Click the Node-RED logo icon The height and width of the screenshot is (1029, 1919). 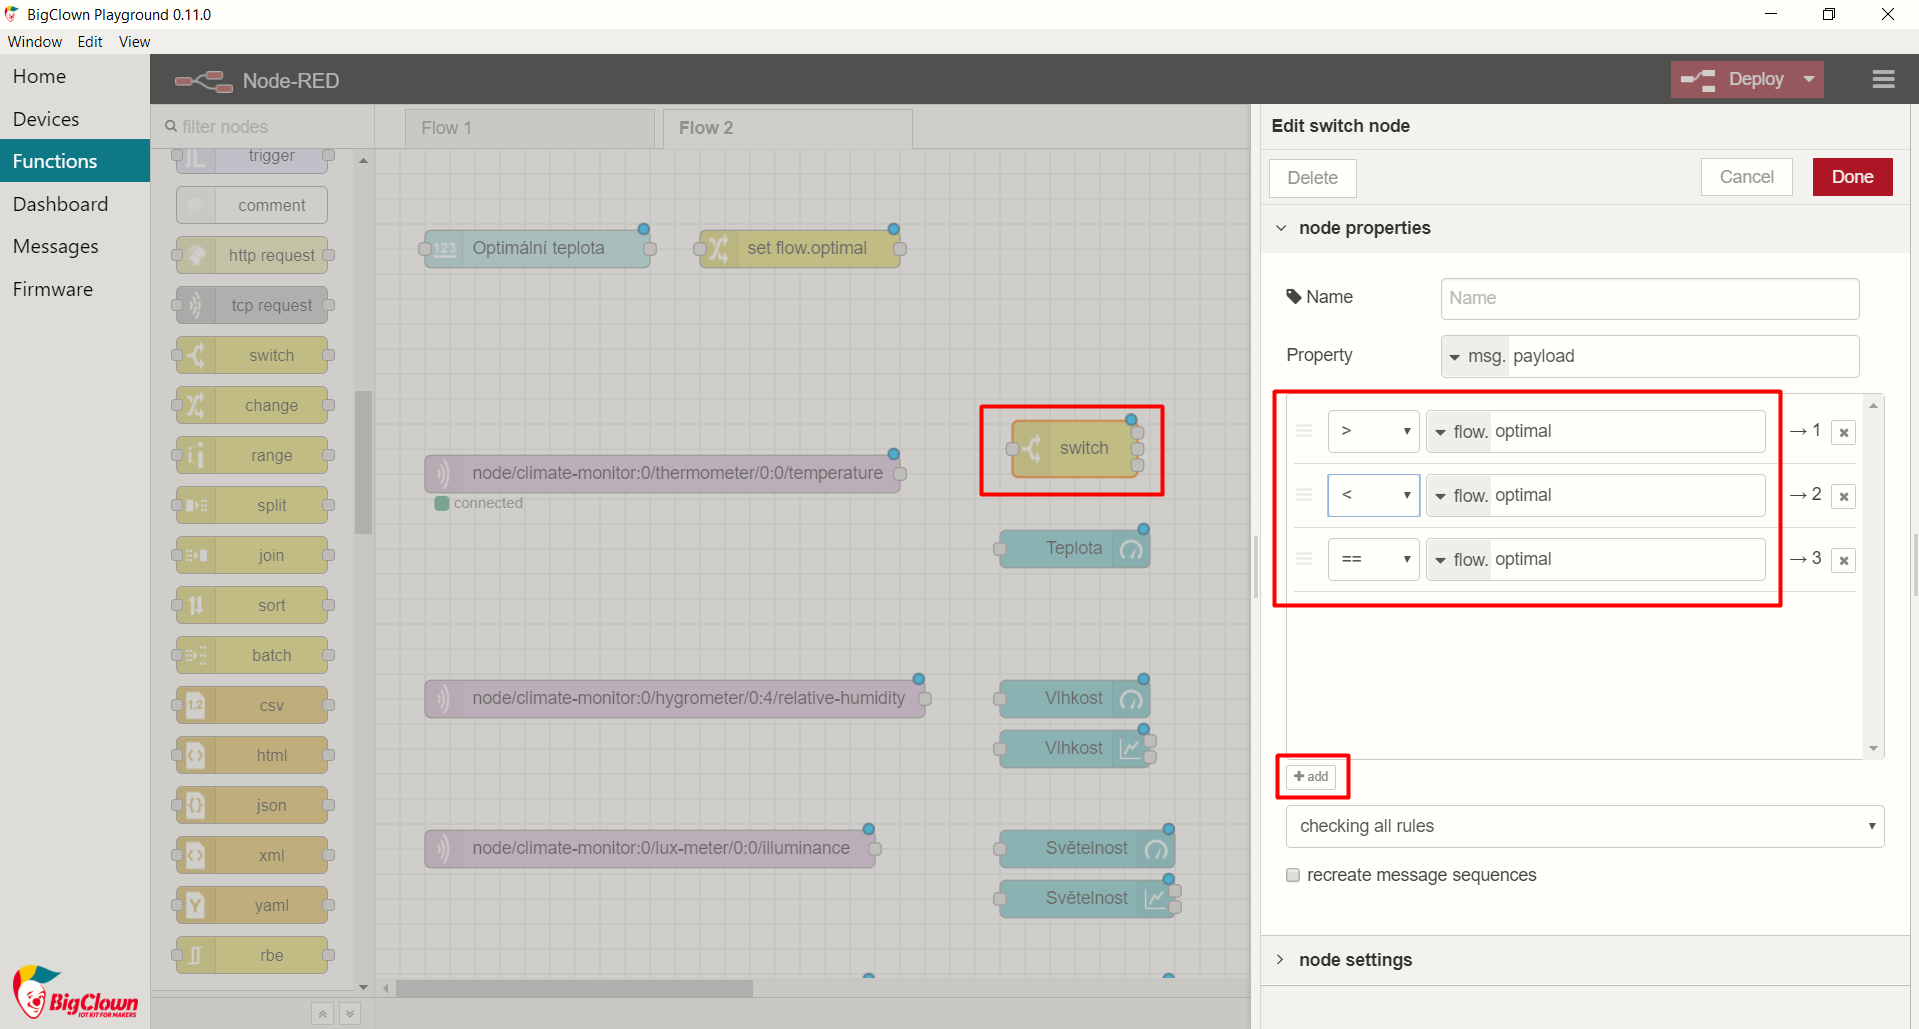(204, 81)
